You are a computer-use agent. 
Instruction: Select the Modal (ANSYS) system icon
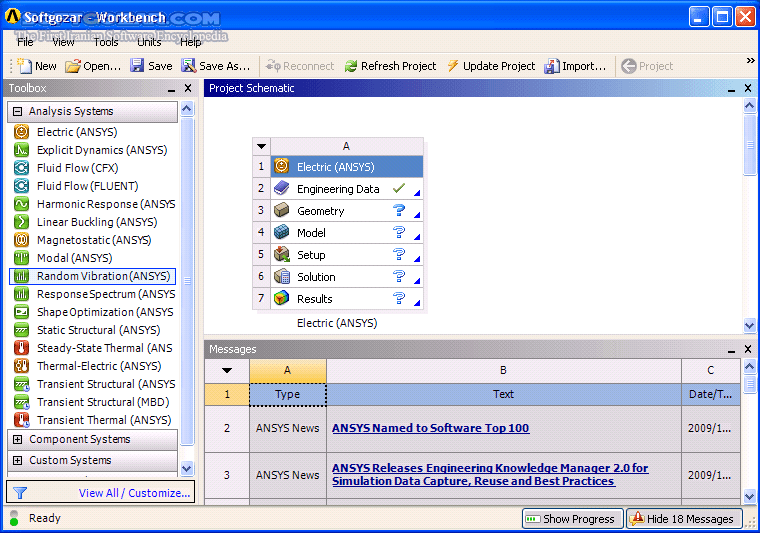pos(21,258)
